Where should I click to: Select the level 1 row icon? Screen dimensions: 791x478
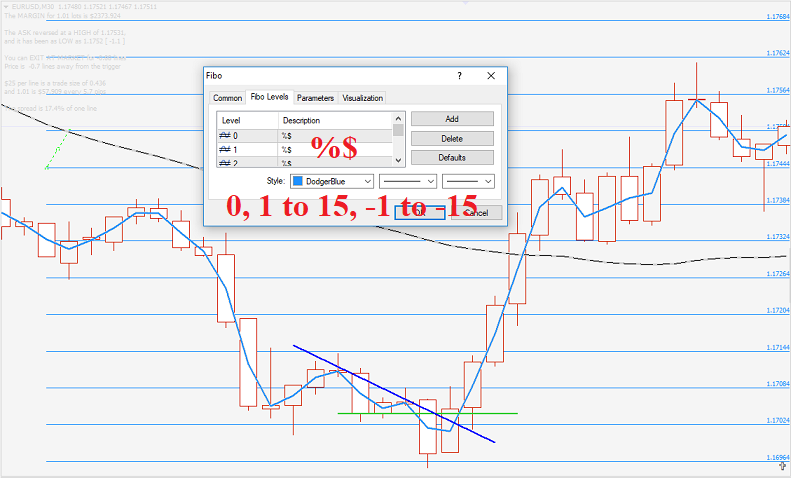pyautogui.click(x=225, y=150)
